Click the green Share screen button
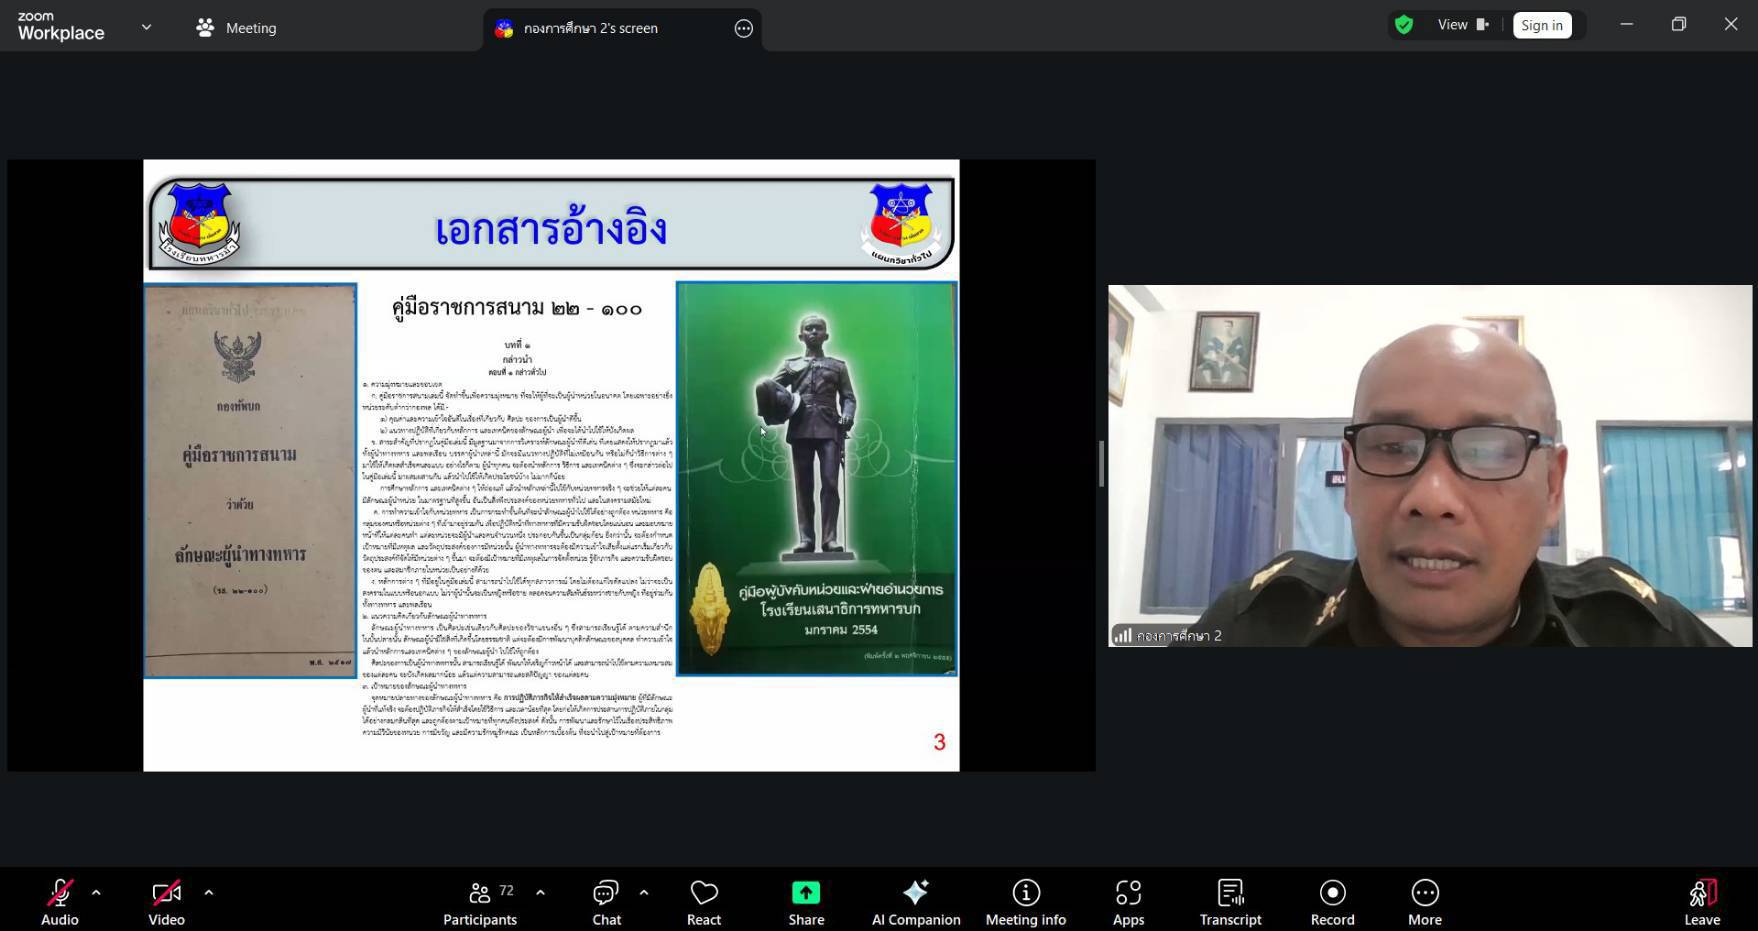 pyautogui.click(x=806, y=901)
